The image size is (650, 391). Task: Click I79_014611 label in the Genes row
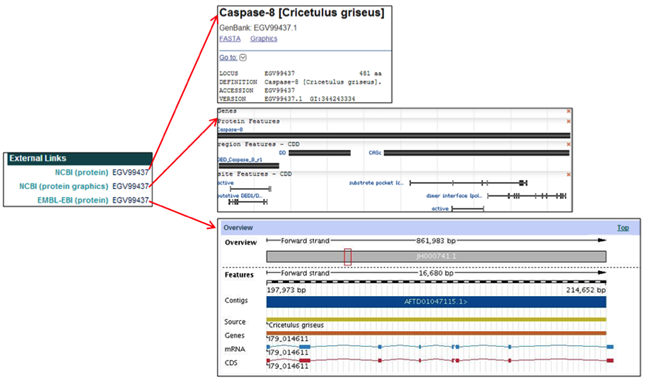(x=288, y=339)
